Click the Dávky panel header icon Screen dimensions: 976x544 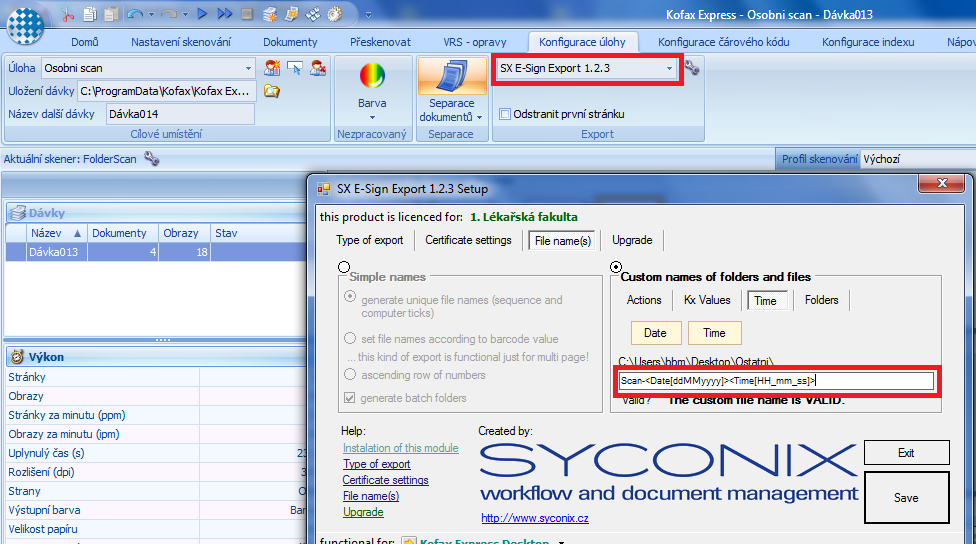tap(17, 213)
